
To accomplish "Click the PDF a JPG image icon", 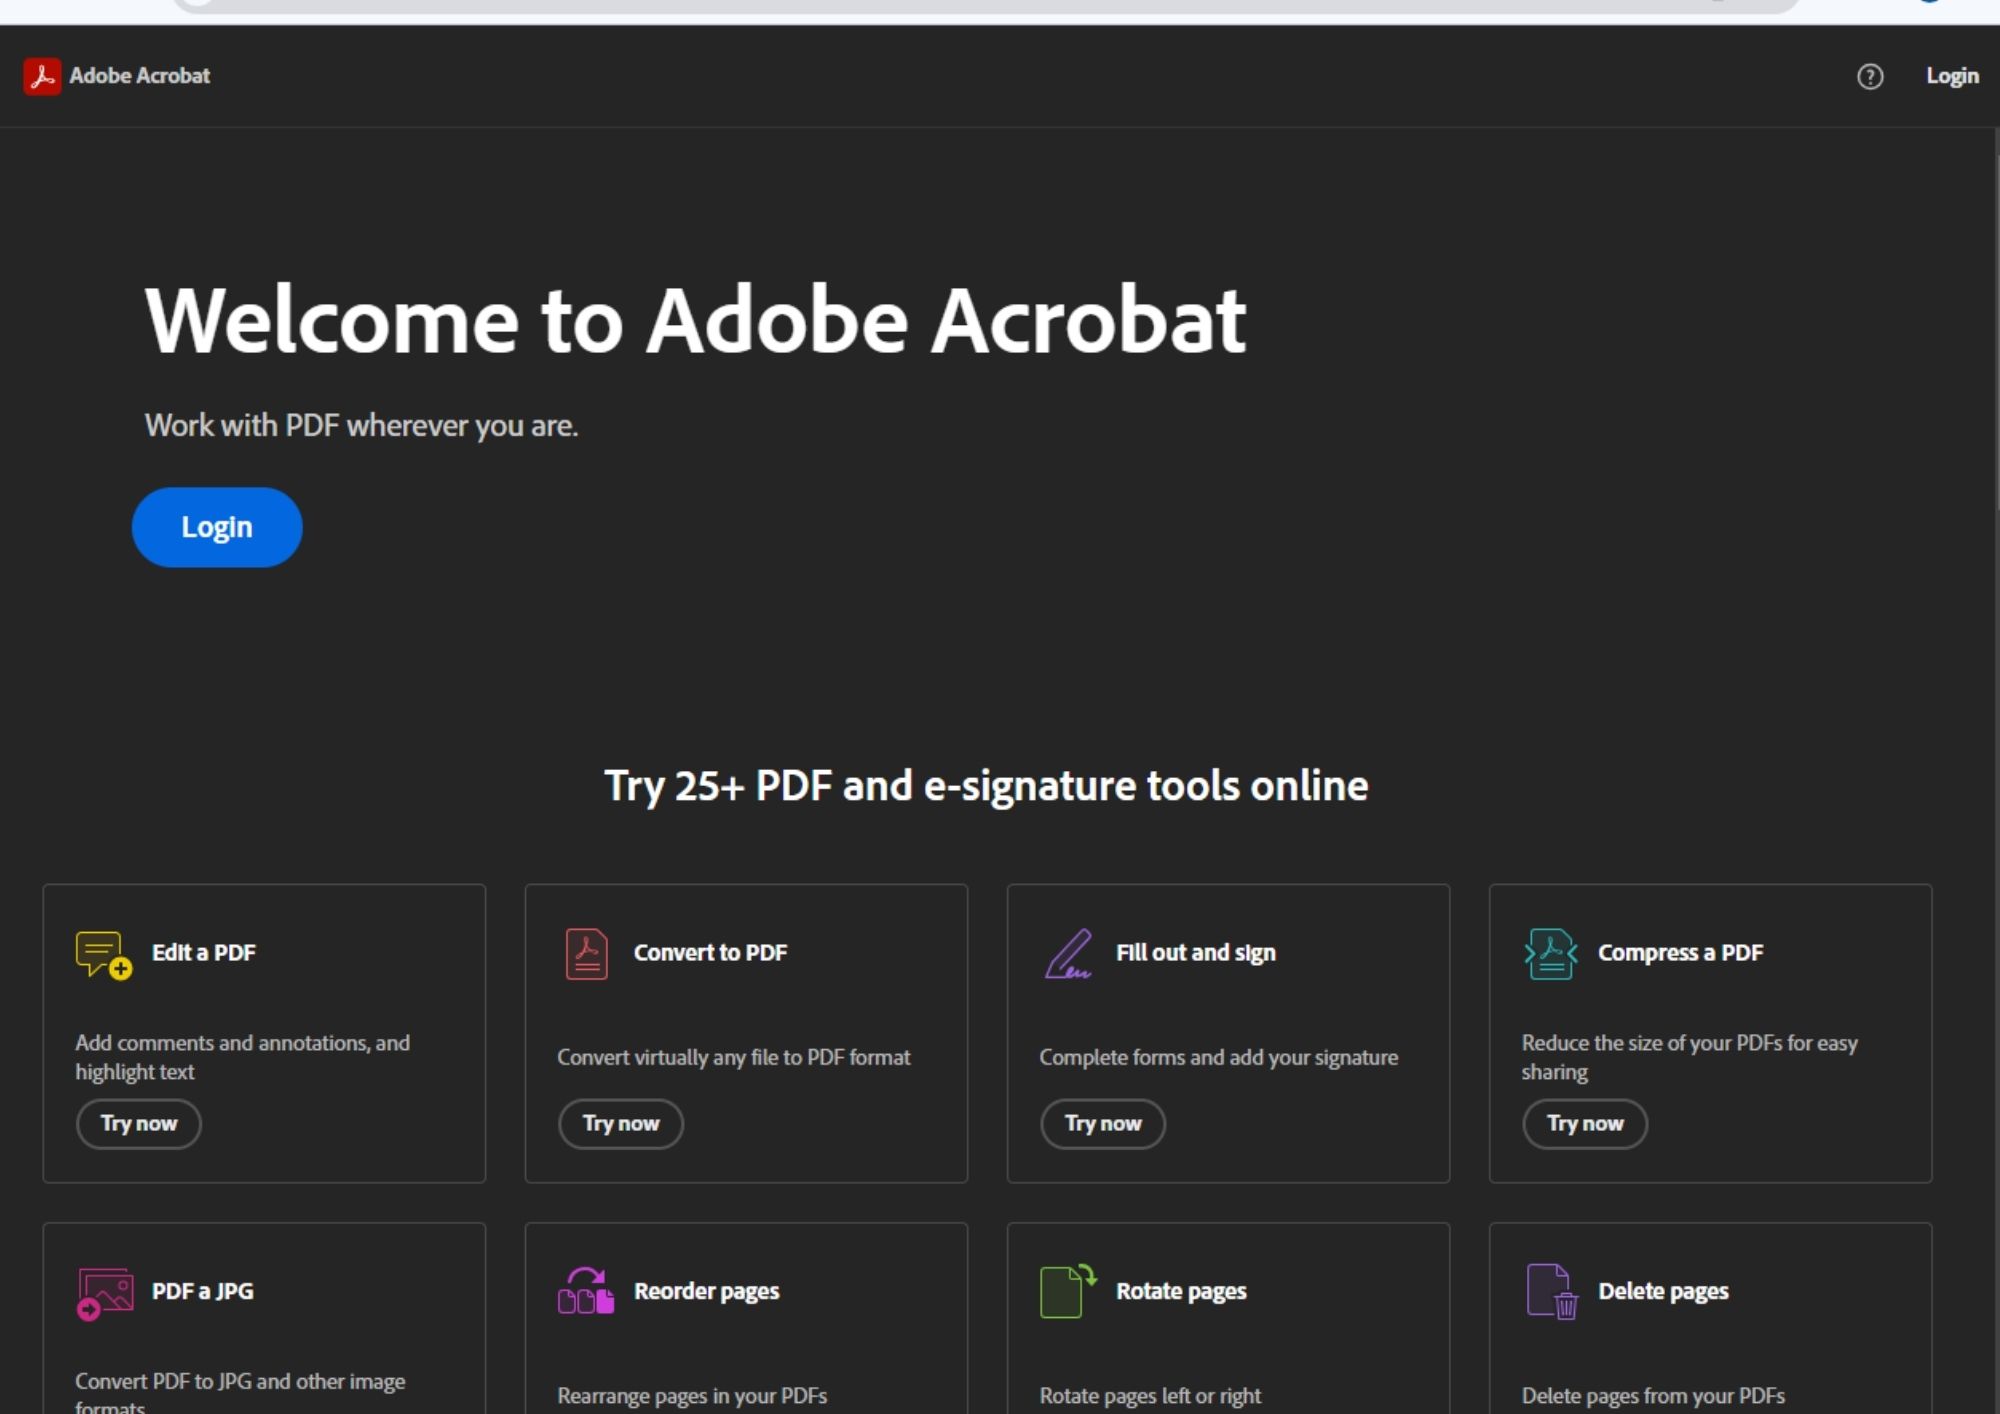I will coord(104,1293).
